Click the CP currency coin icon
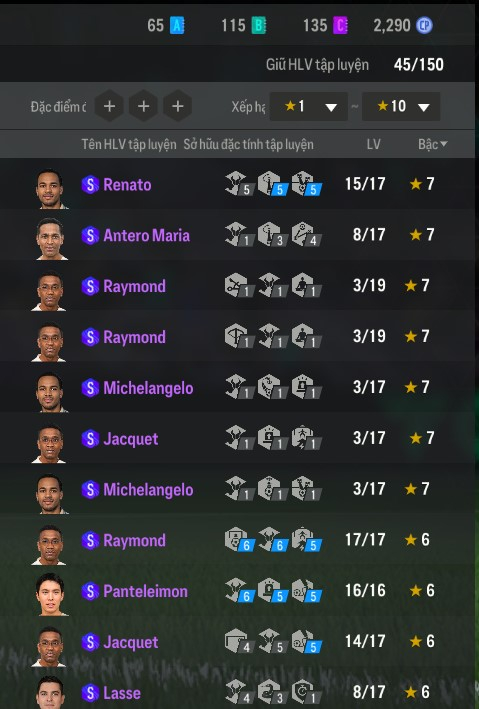Viewport: 479px width, 709px height. 424,26
